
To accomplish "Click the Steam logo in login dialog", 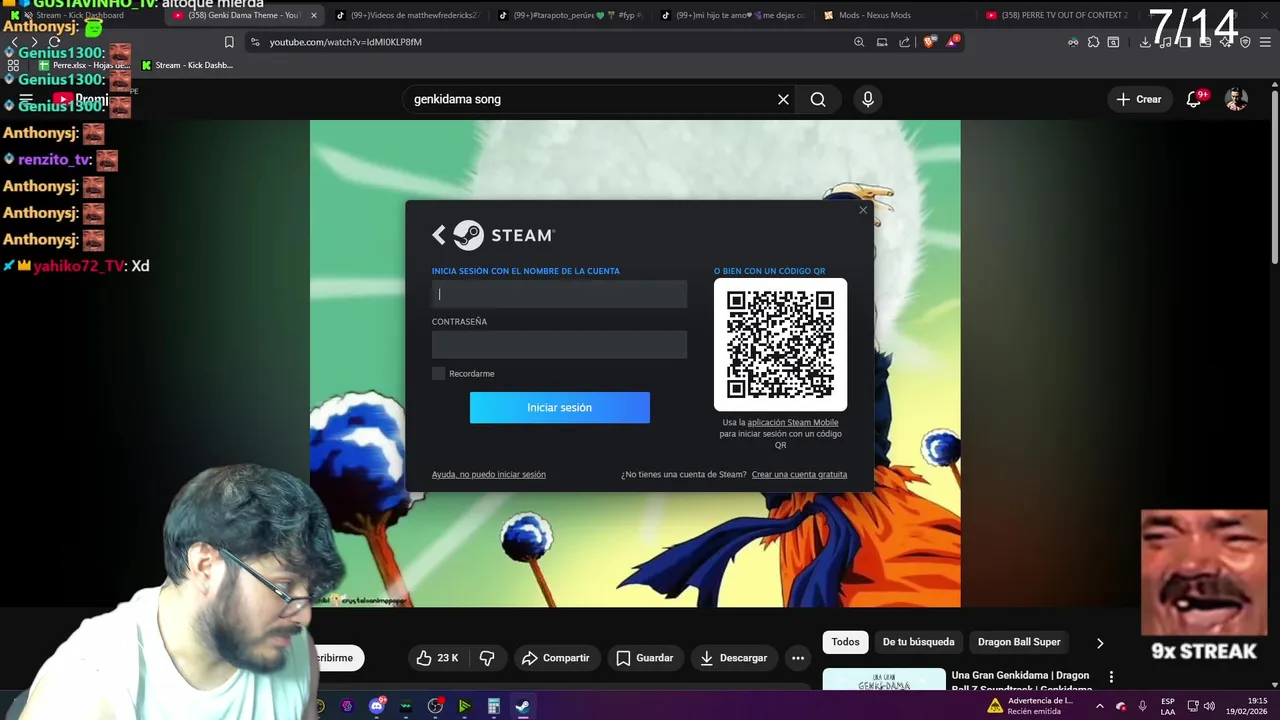I will [504, 235].
